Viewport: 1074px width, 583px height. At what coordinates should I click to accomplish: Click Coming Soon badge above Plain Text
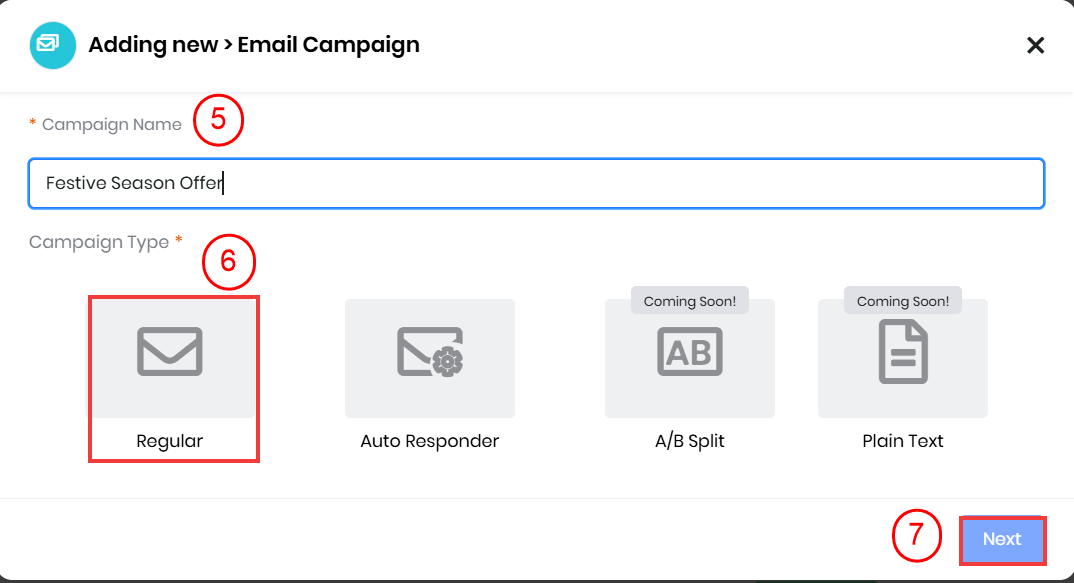tap(903, 301)
